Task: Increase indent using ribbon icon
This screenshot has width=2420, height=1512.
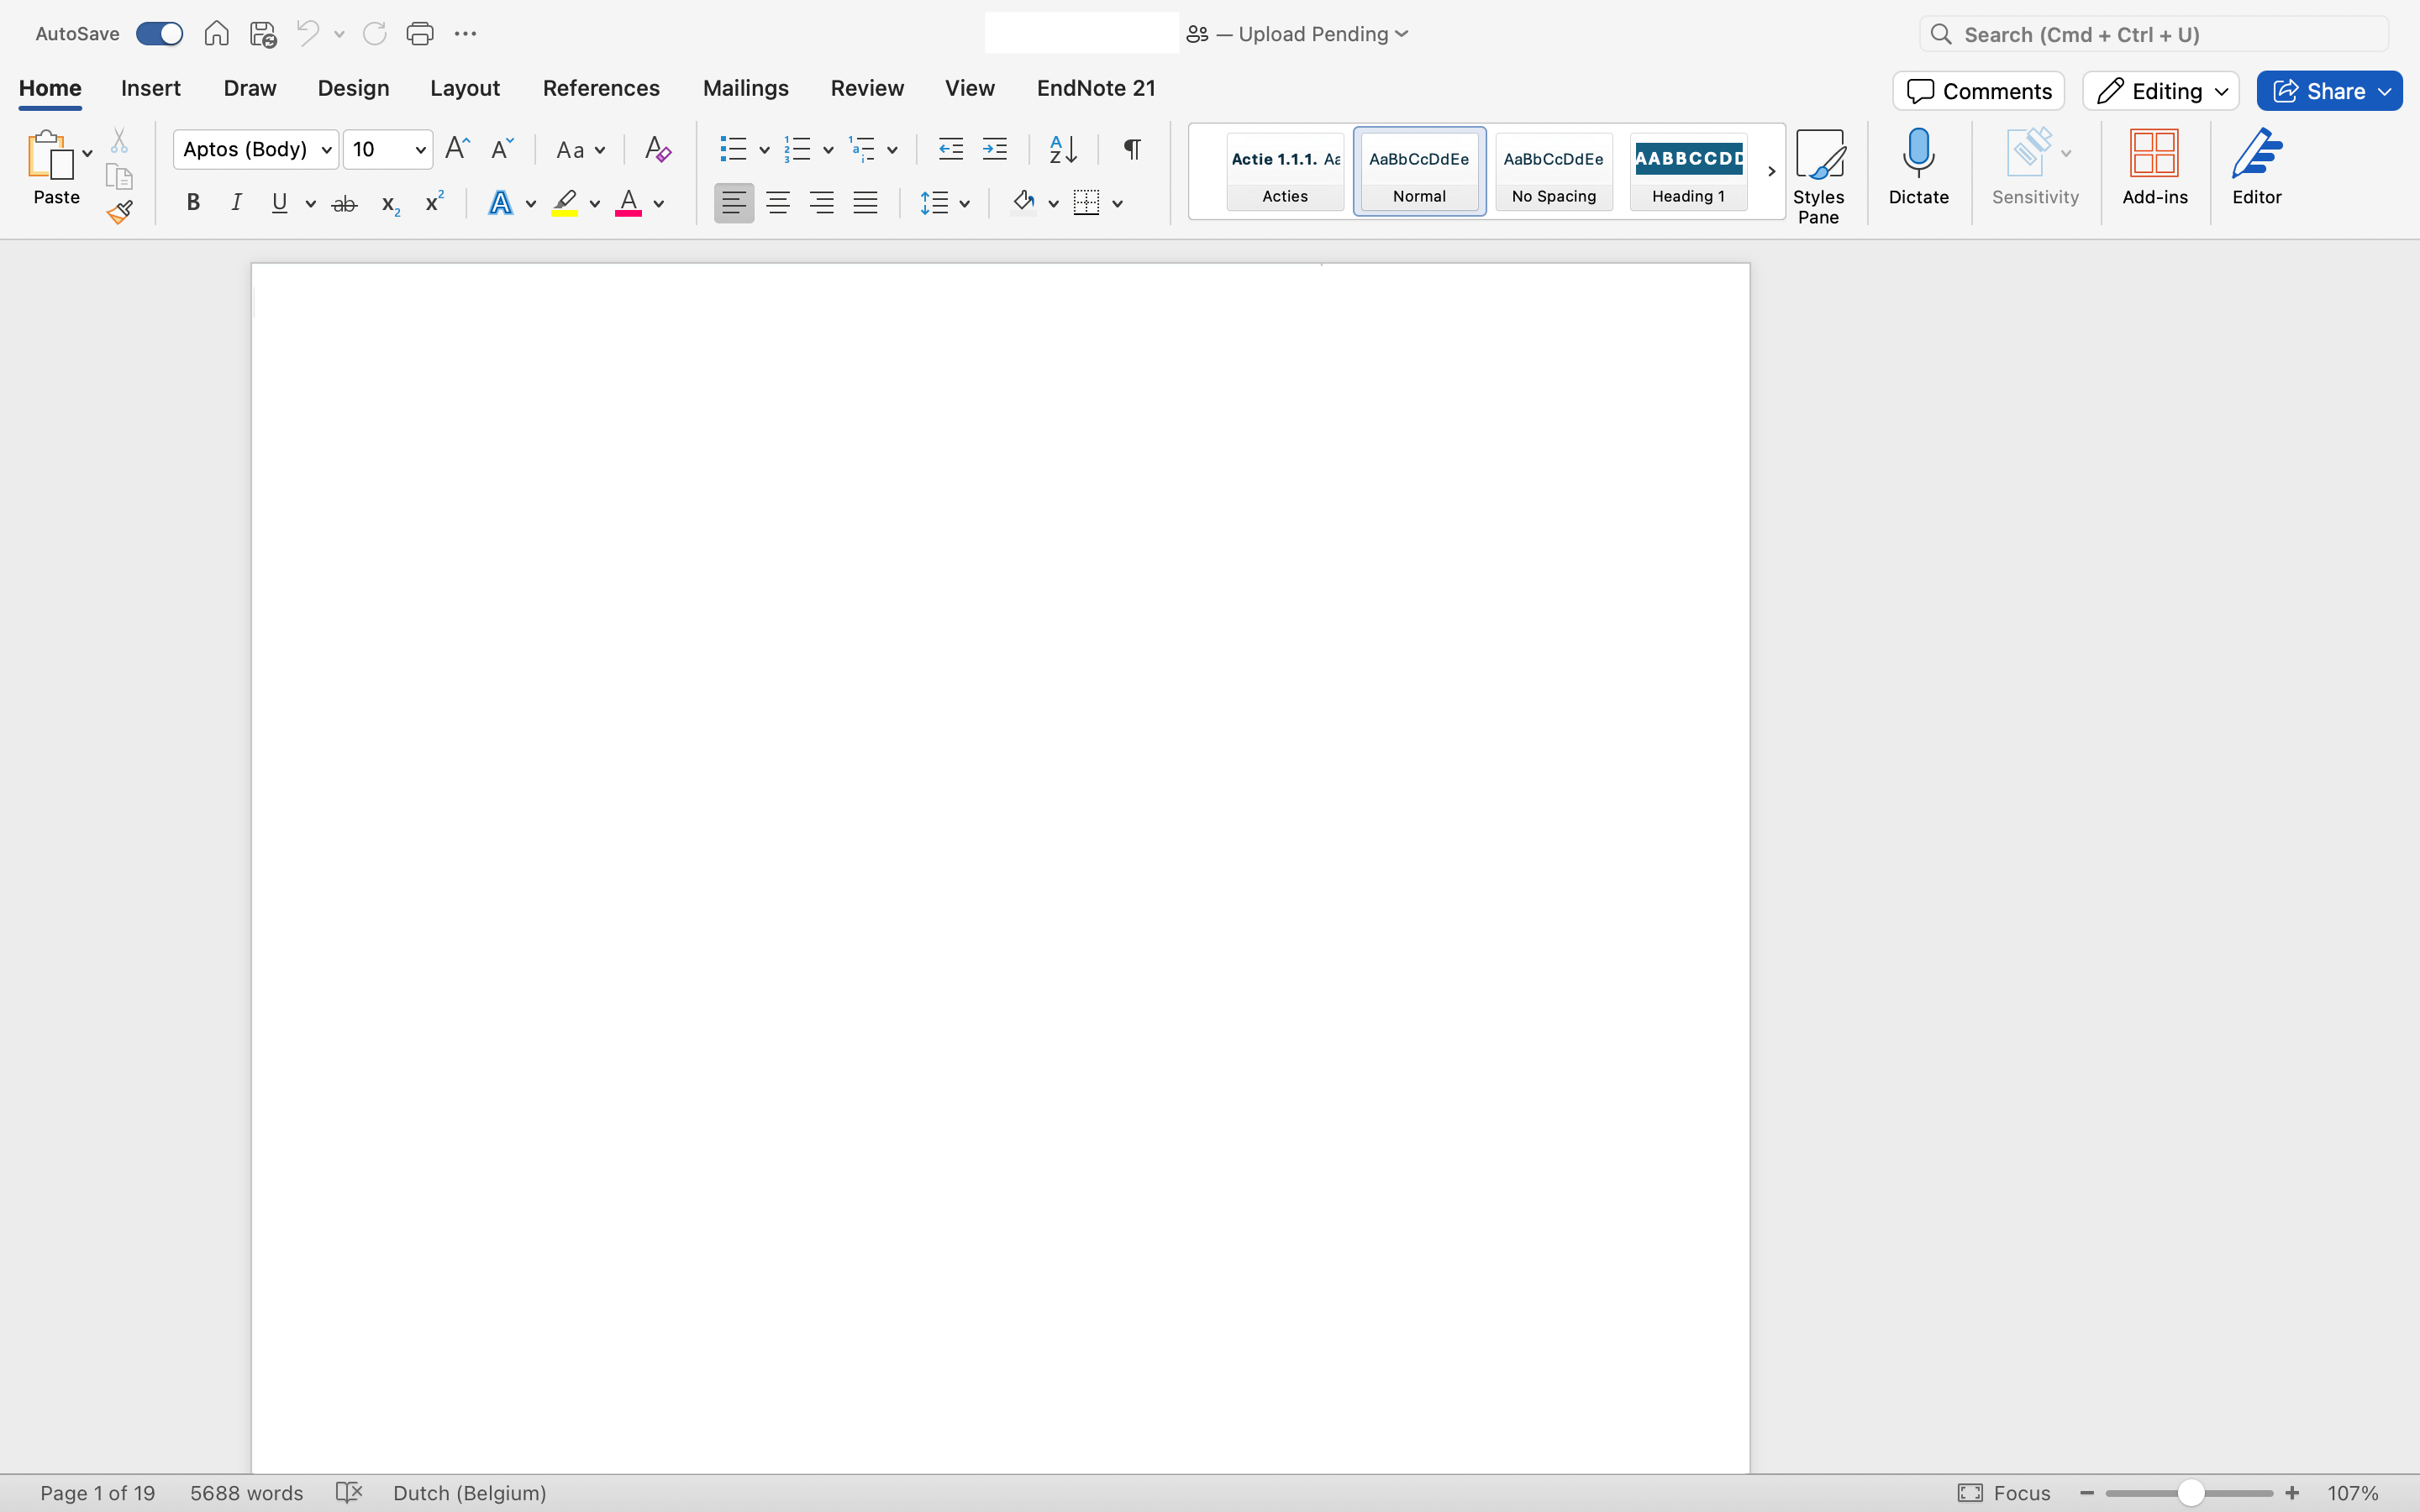Action: [995, 149]
